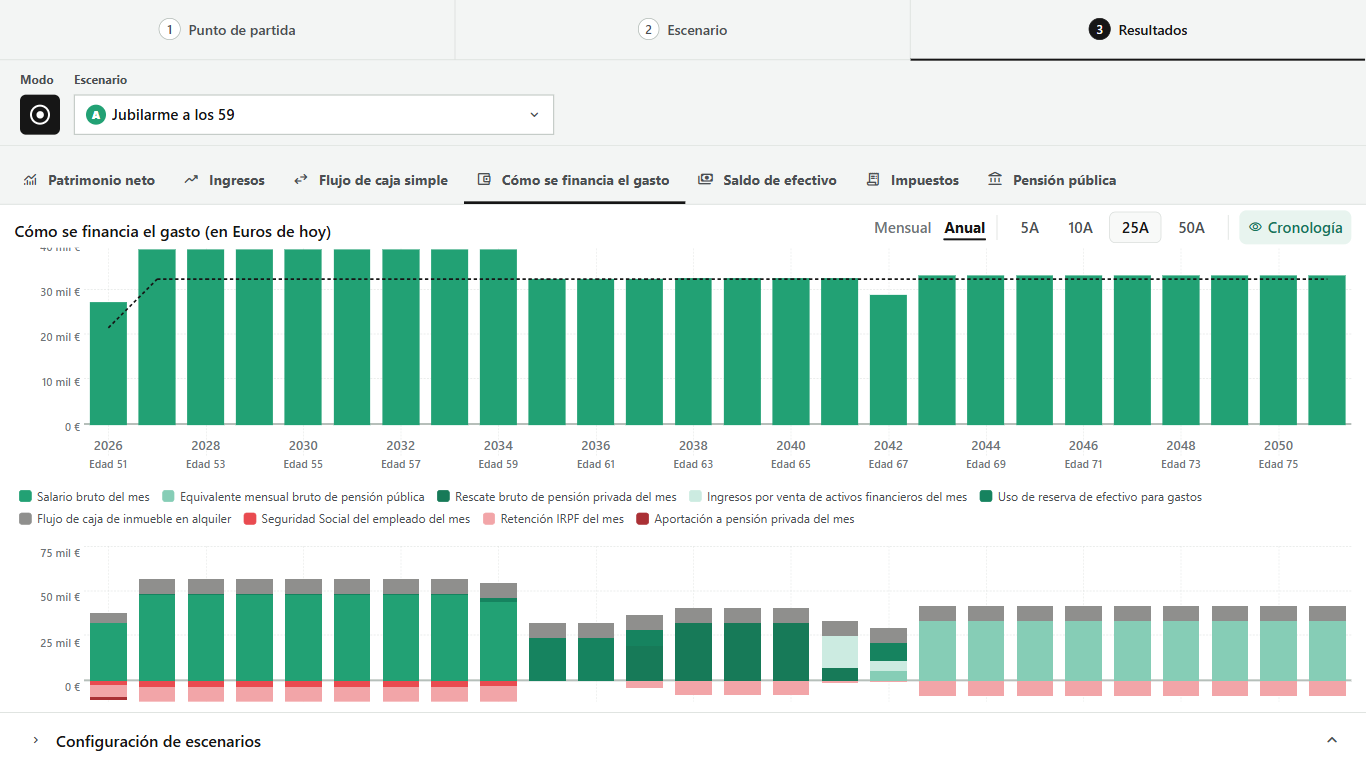This screenshot has height=768, width=1366.
Task: Click the Aportación a pensión privada dark red swatch
Action: point(643,519)
